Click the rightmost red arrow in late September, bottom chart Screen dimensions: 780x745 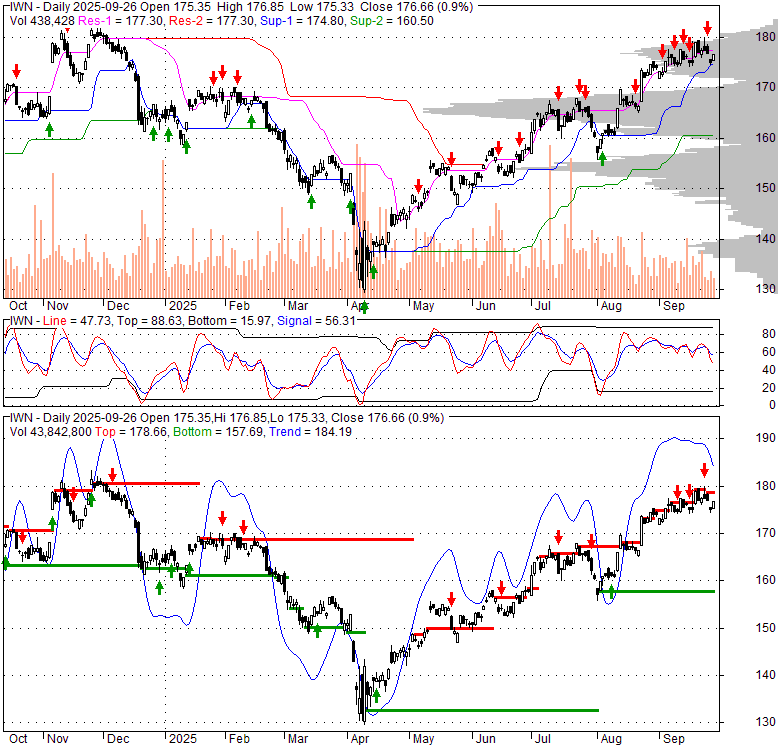704,469
